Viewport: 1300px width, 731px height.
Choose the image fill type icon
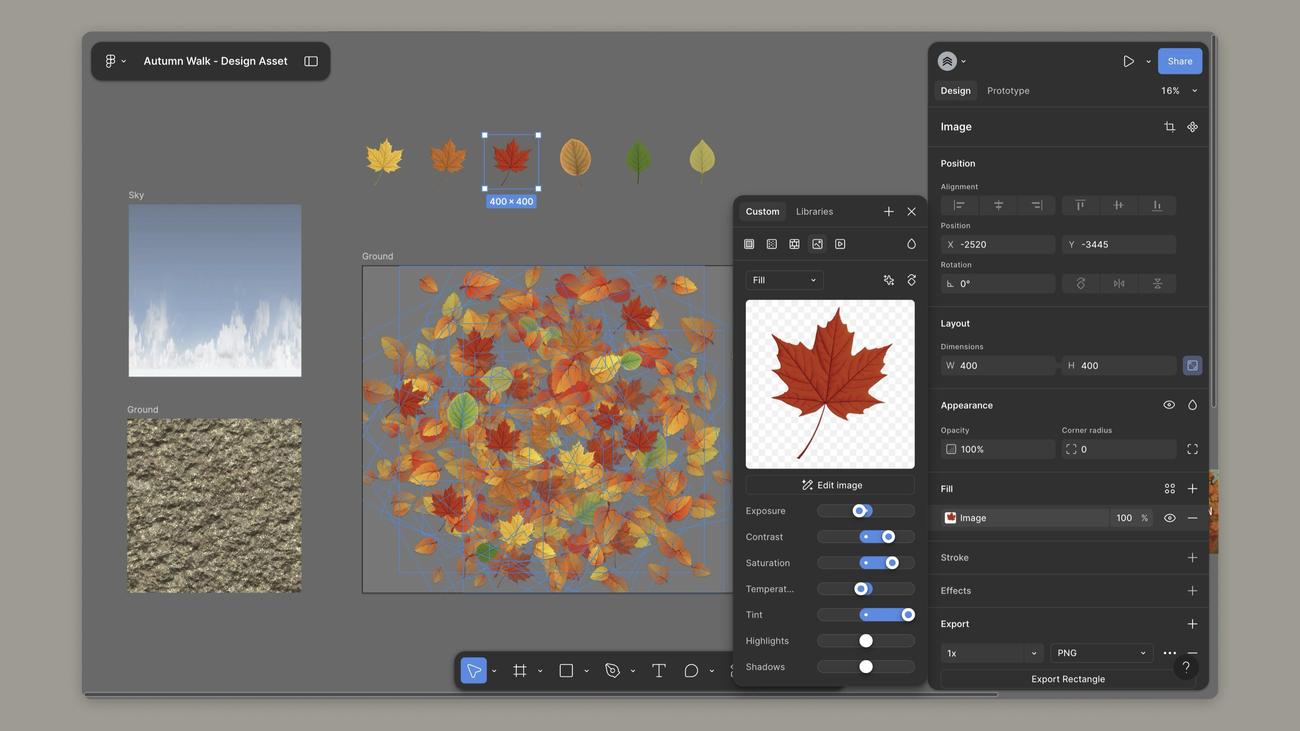[817, 244]
